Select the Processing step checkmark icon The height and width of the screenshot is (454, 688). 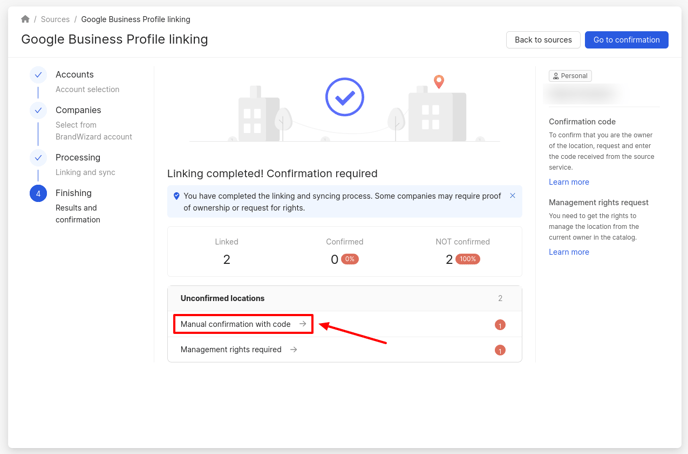38,157
